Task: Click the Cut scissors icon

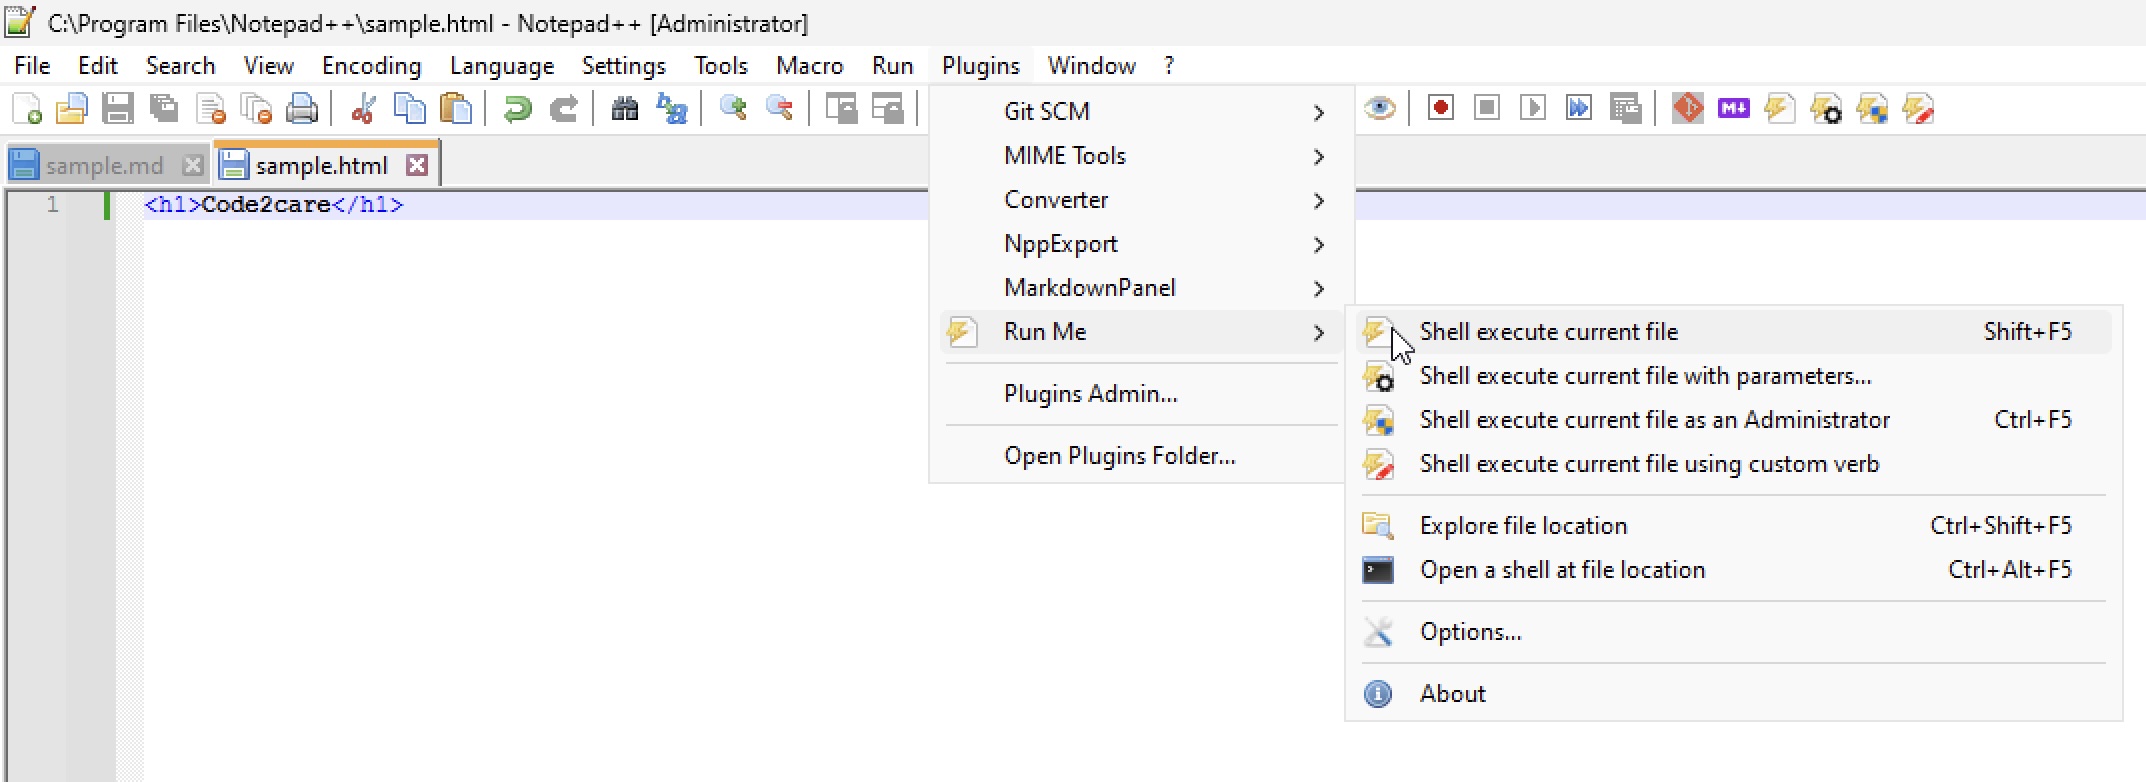Action: pyautogui.click(x=363, y=108)
